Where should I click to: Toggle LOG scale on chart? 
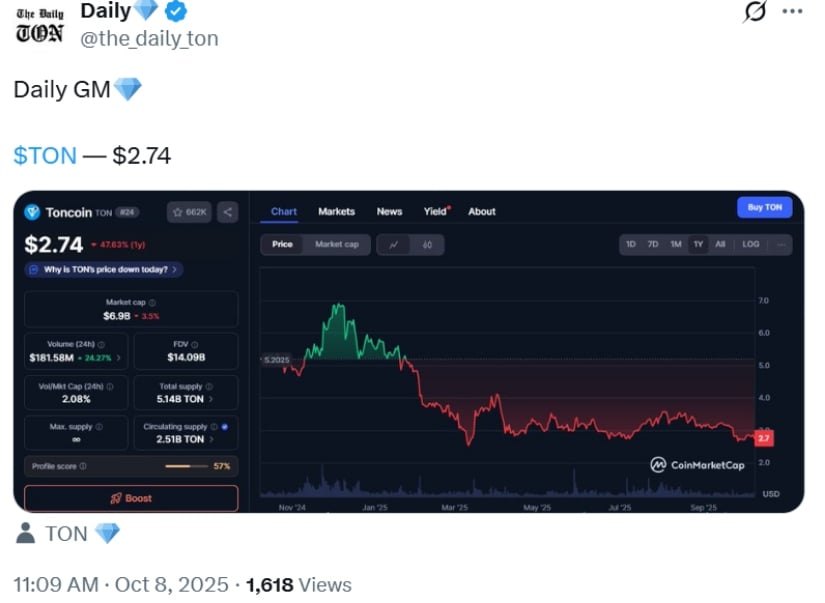coord(750,244)
